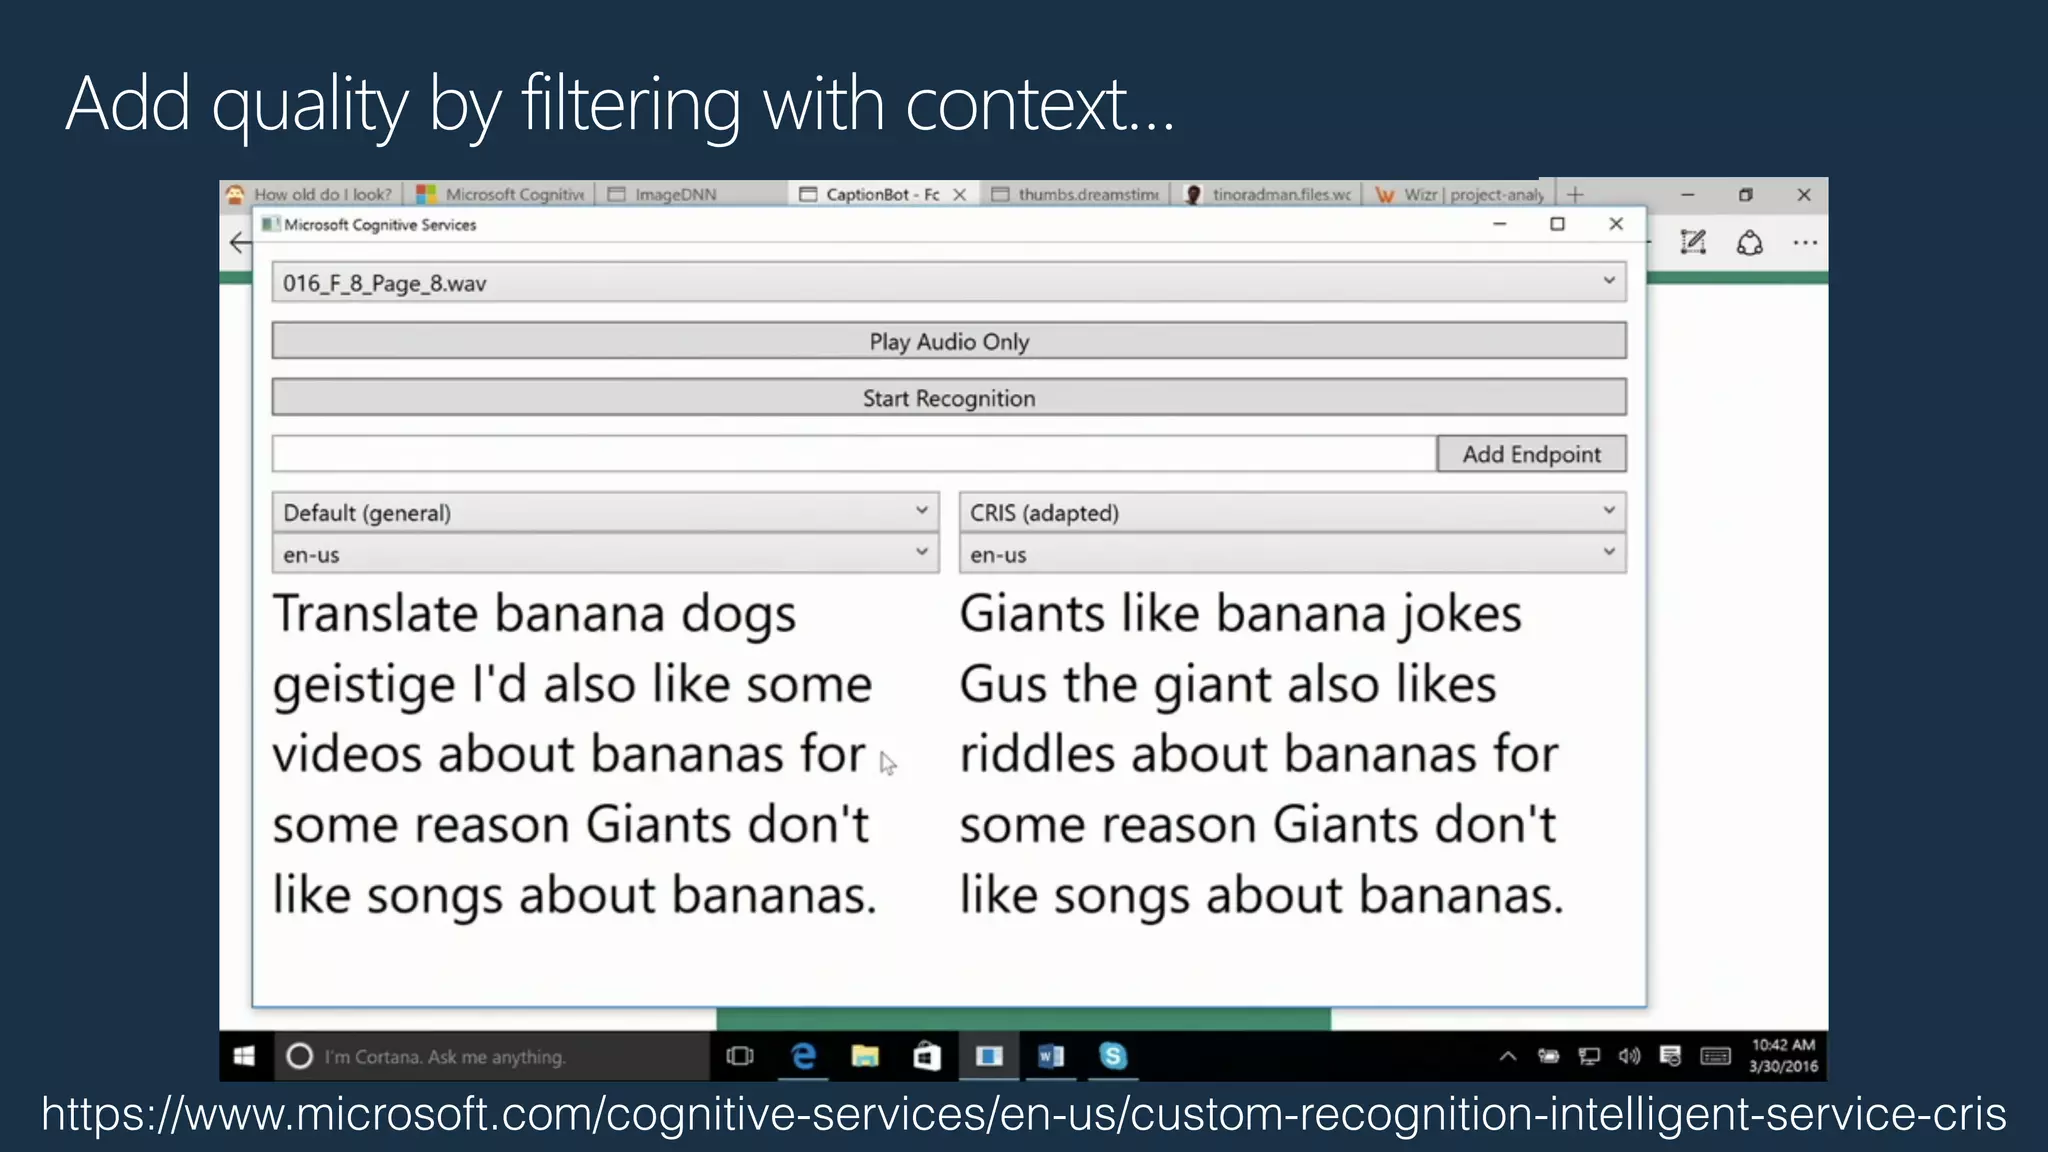Maximize the Microsoft Cognitive Services window
Image resolution: width=2048 pixels, height=1152 pixels.
[1557, 224]
